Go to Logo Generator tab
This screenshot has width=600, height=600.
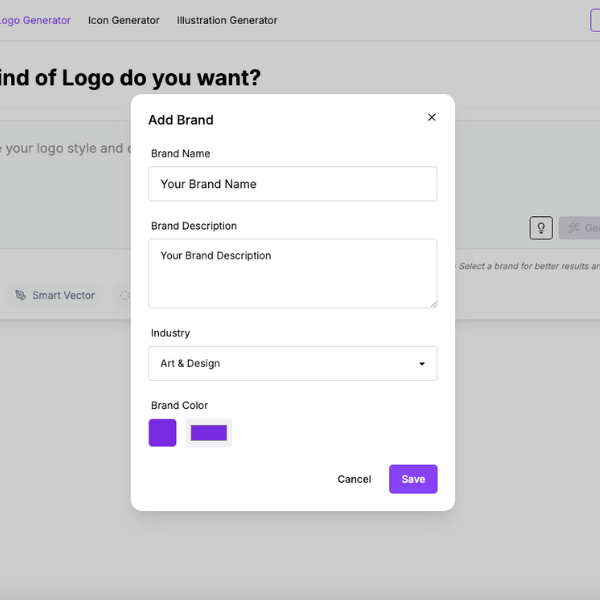[35, 20]
